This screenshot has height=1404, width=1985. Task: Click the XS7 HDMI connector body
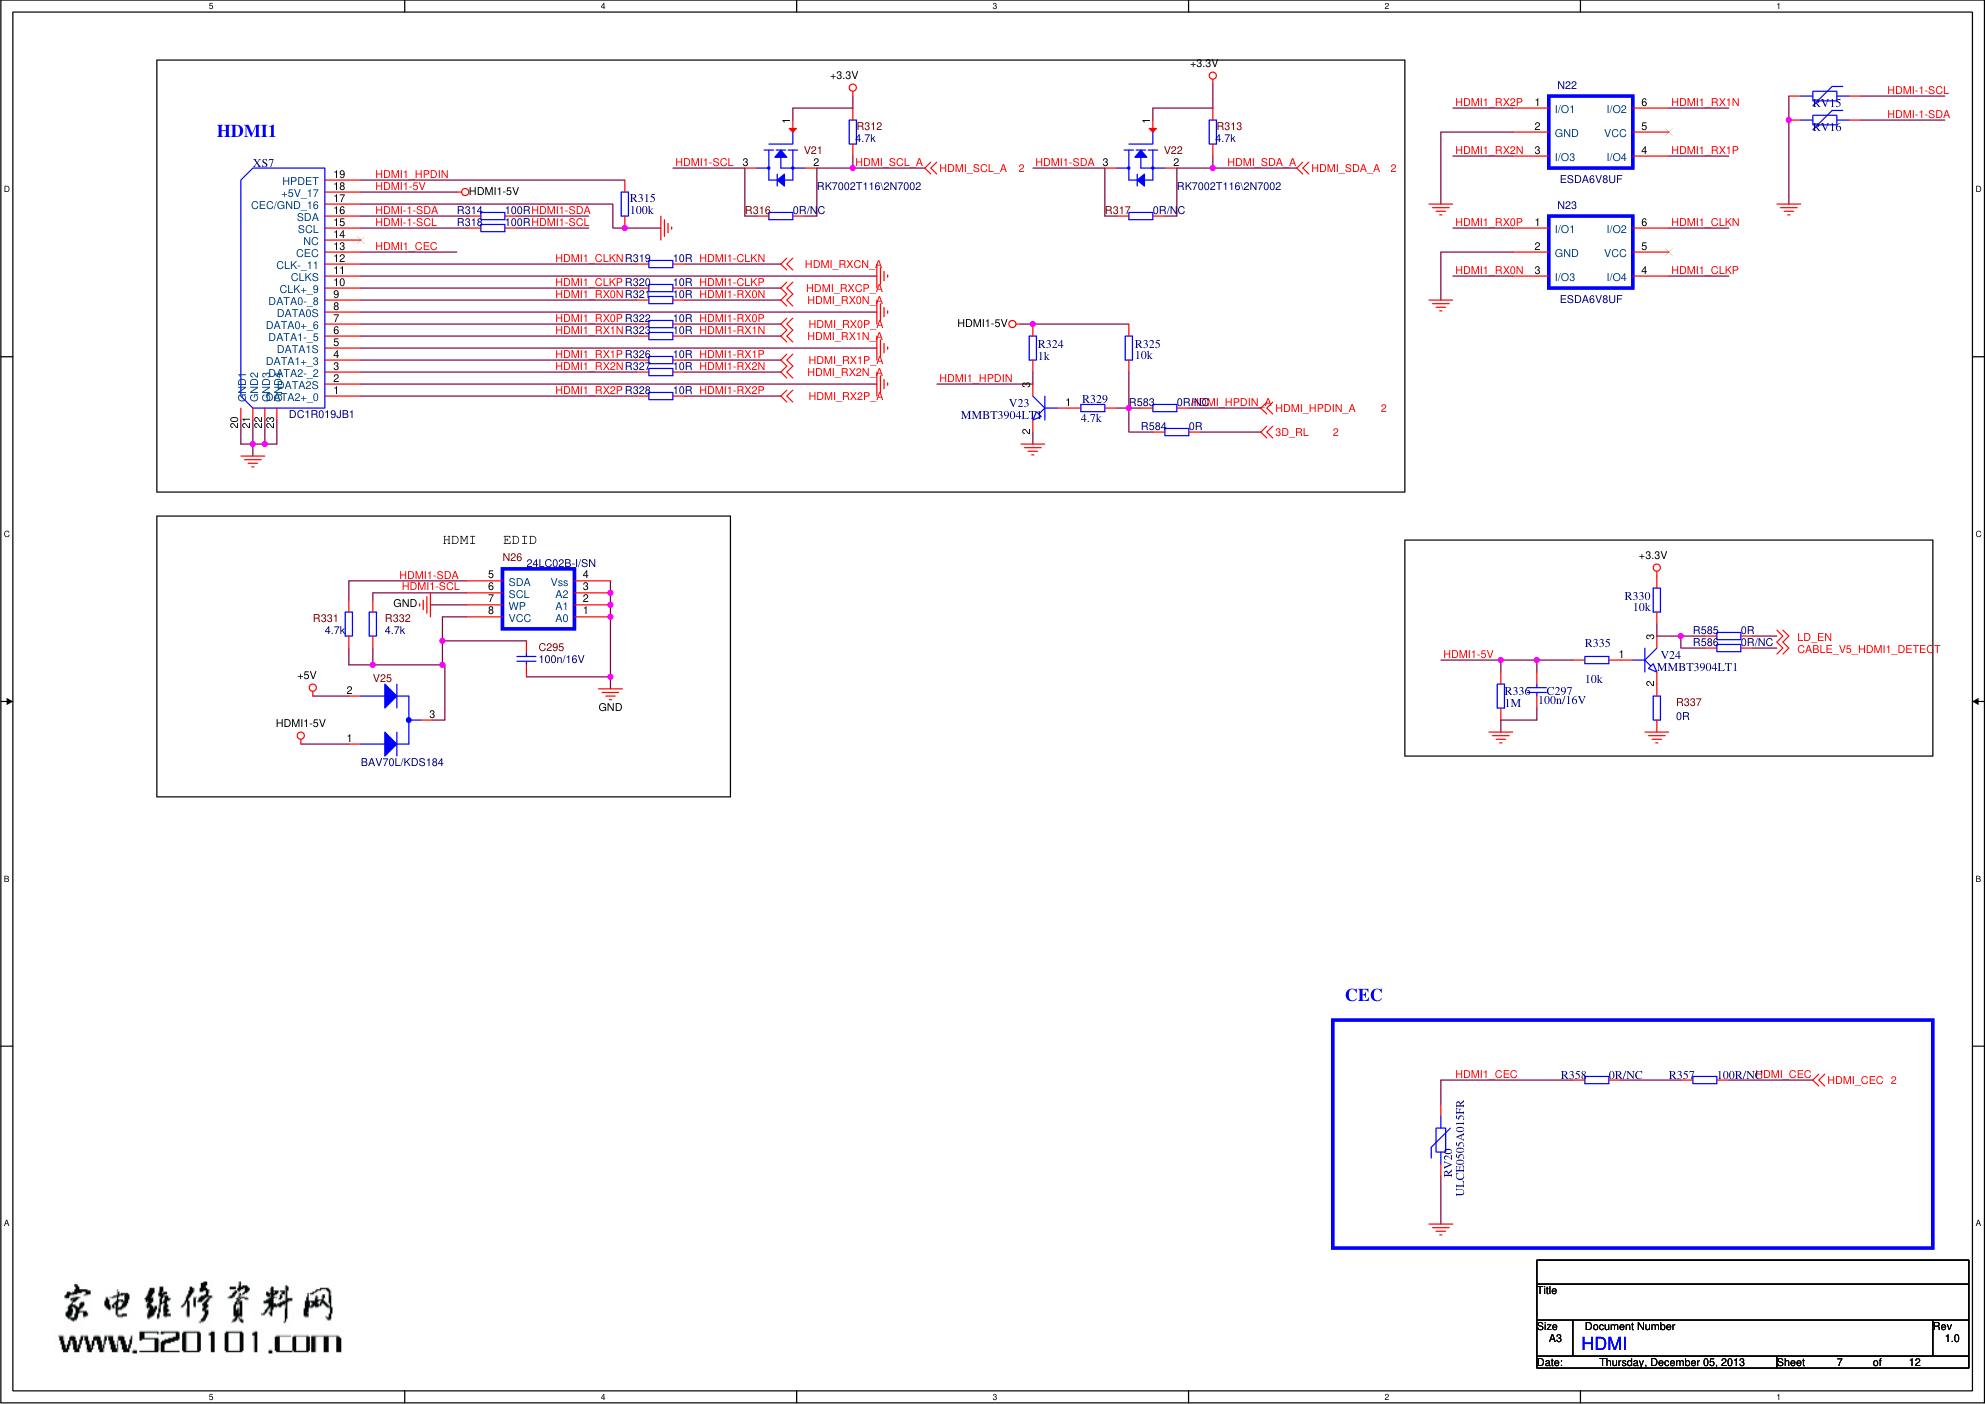(x=282, y=287)
